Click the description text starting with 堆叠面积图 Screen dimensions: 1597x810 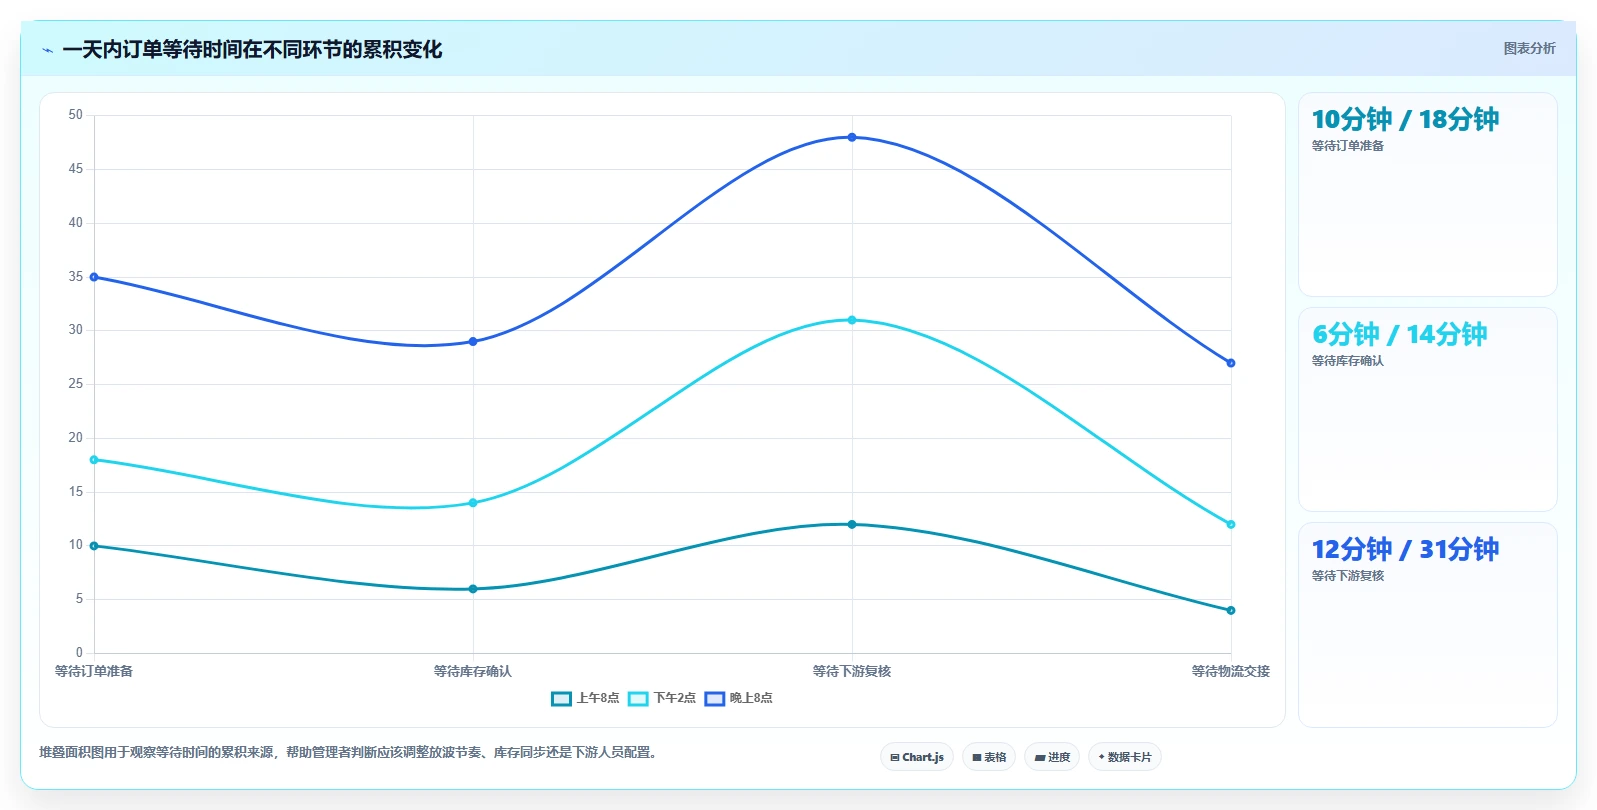point(350,753)
